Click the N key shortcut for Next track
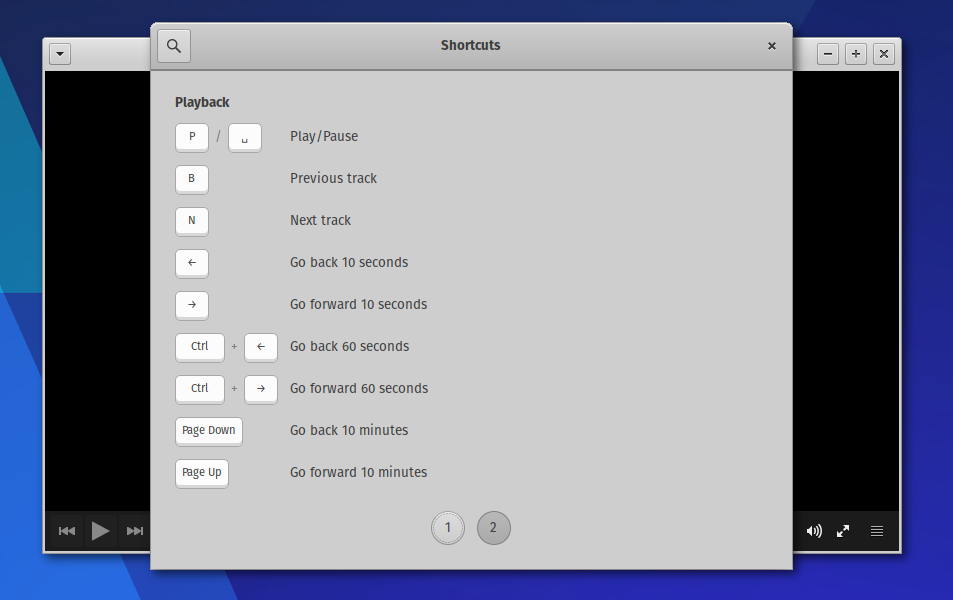Viewport: 953px width, 600px height. [191, 221]
